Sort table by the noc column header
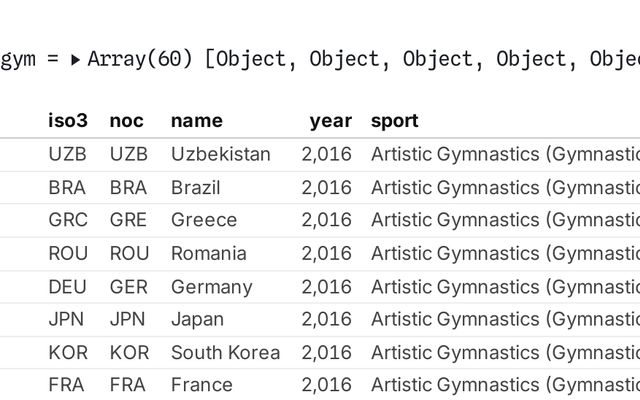The image size is (640, 400). coord(127,121)
